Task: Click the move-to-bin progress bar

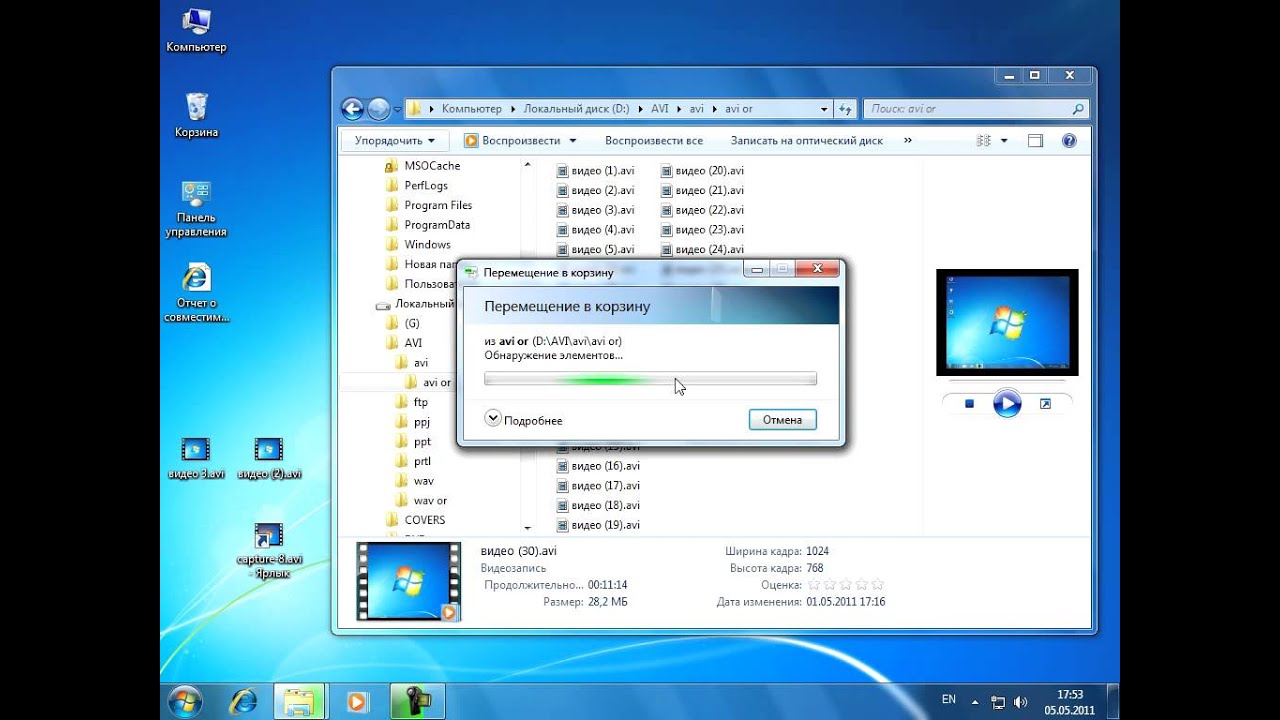Action: tap(650, 379)
